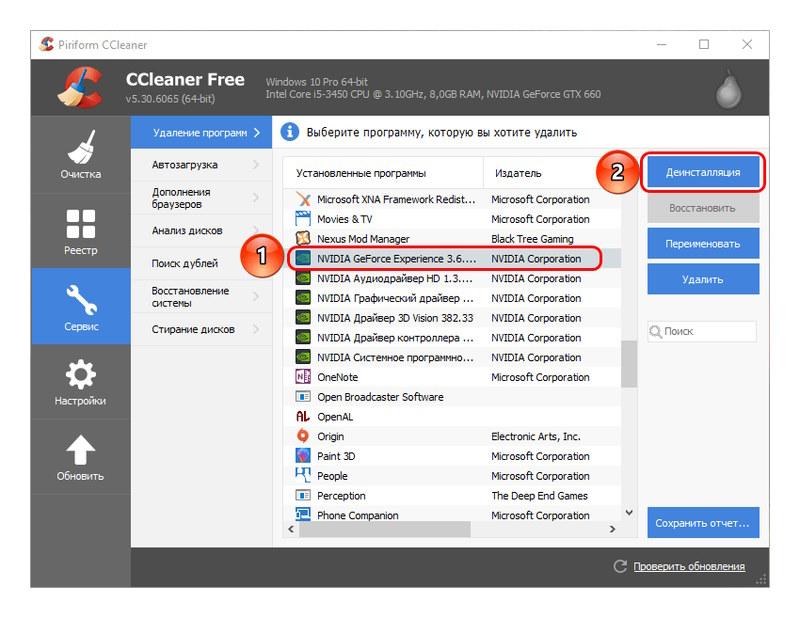Click the scroll left arrow
Image resolution: width=800 pixels, height=618 pixels.
coord(291,529)
